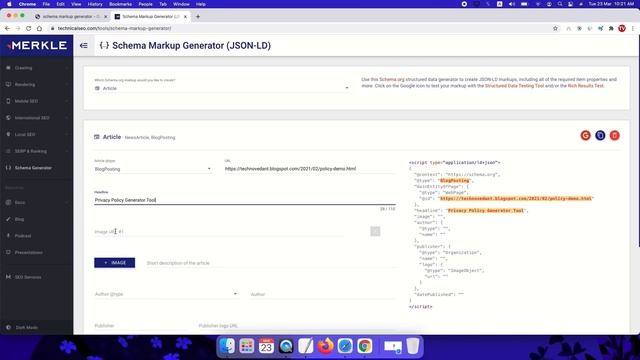Click the Publisher logo URL field
This screenshot has width=640, height=360.
click(297, 326)
